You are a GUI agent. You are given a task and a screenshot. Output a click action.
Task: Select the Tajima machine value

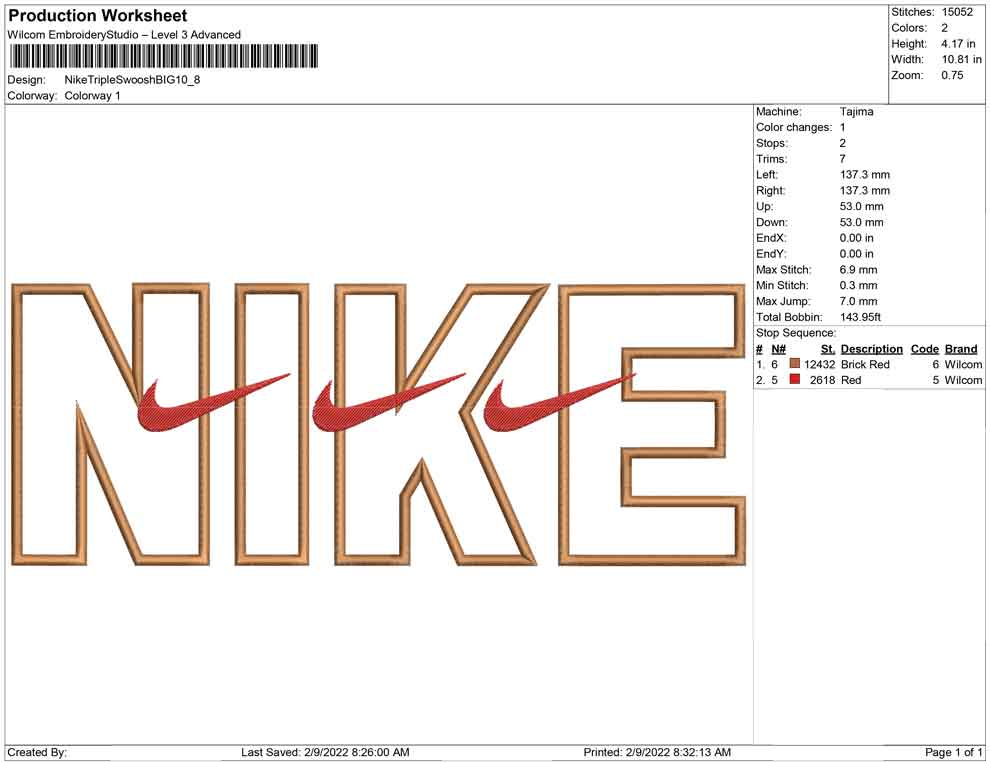click(856, 112)
